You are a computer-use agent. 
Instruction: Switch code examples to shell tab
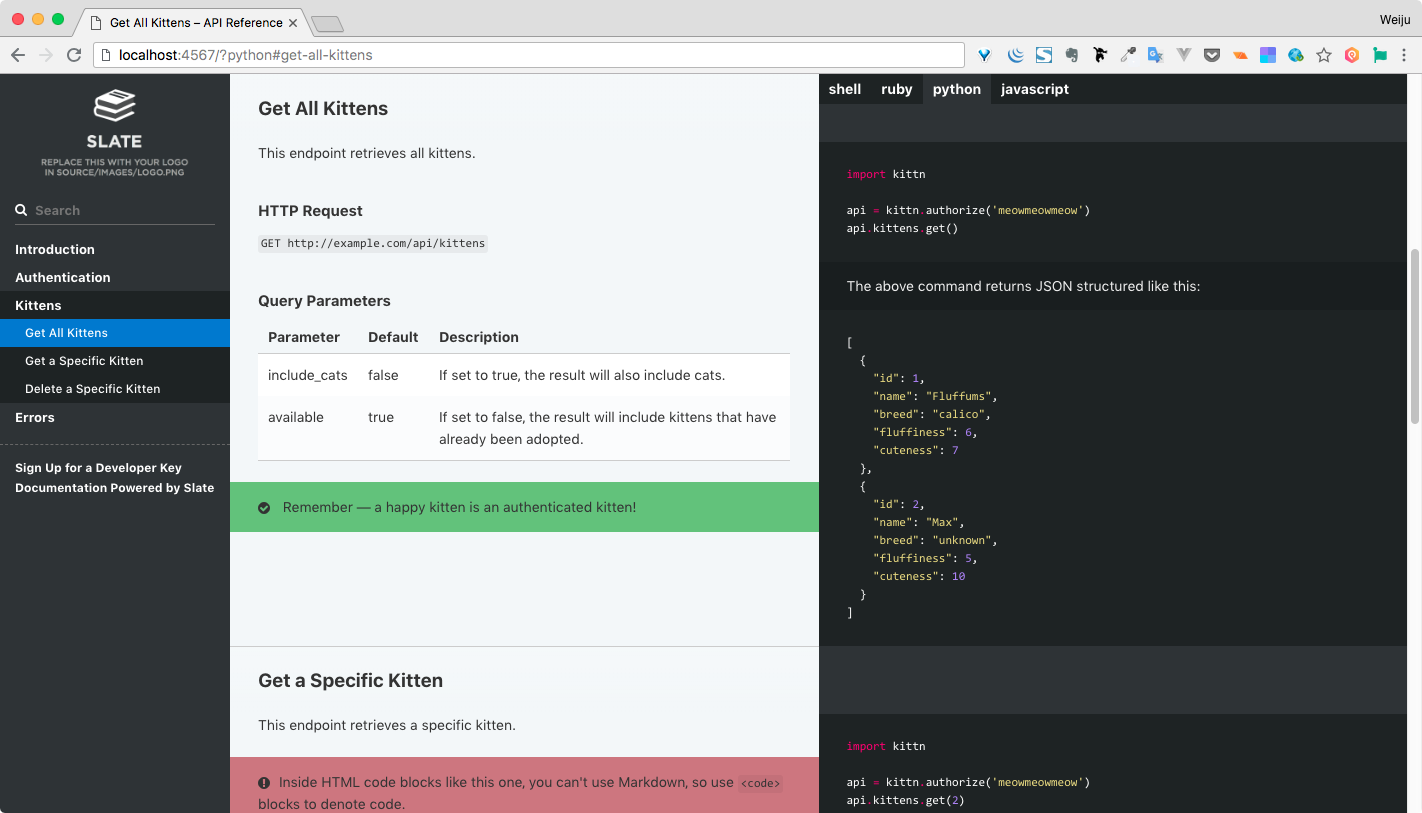[x=845, y=89]
